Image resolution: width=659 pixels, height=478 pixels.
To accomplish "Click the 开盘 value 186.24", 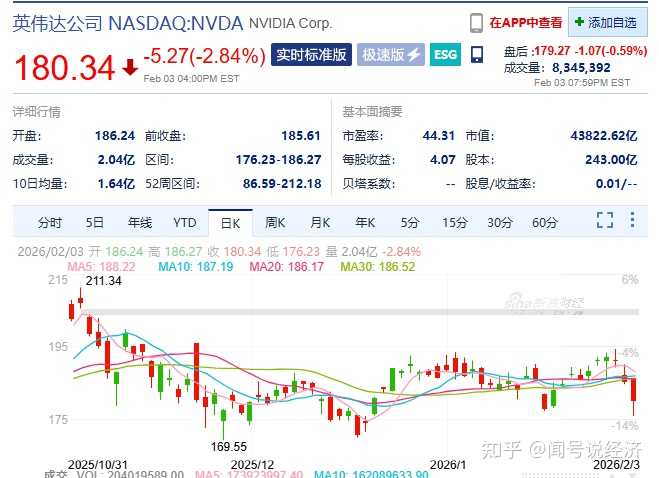I will tap(115, 136).
